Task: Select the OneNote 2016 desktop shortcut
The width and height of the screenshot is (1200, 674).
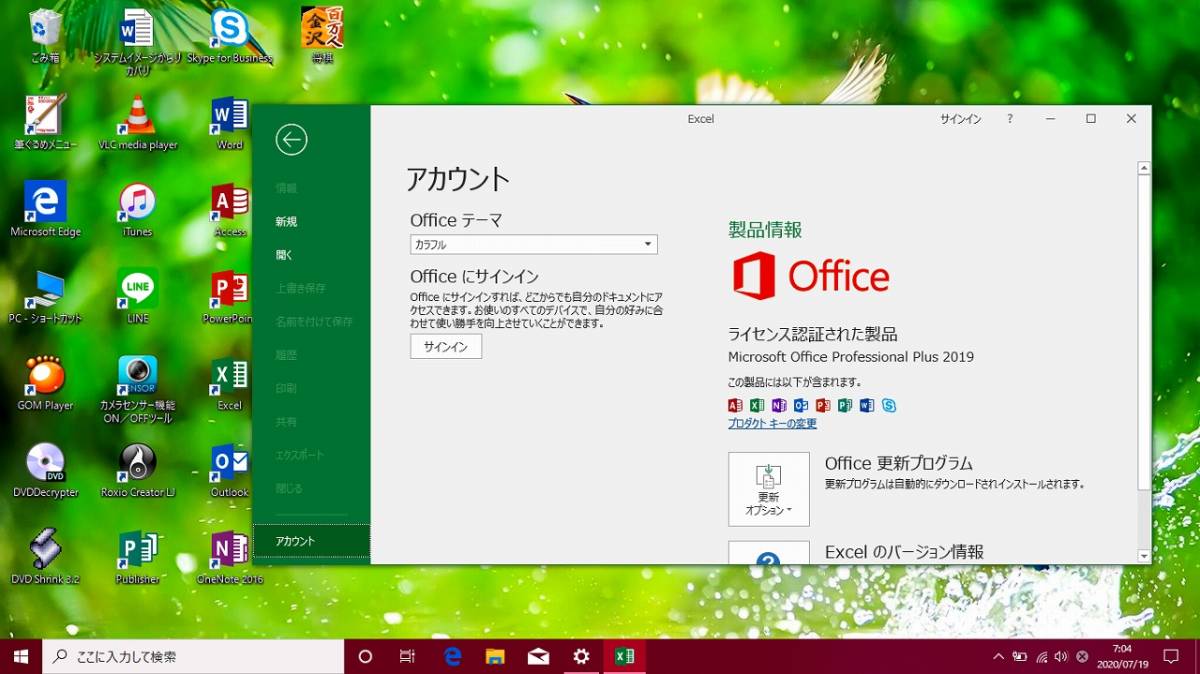Action: 230,558
